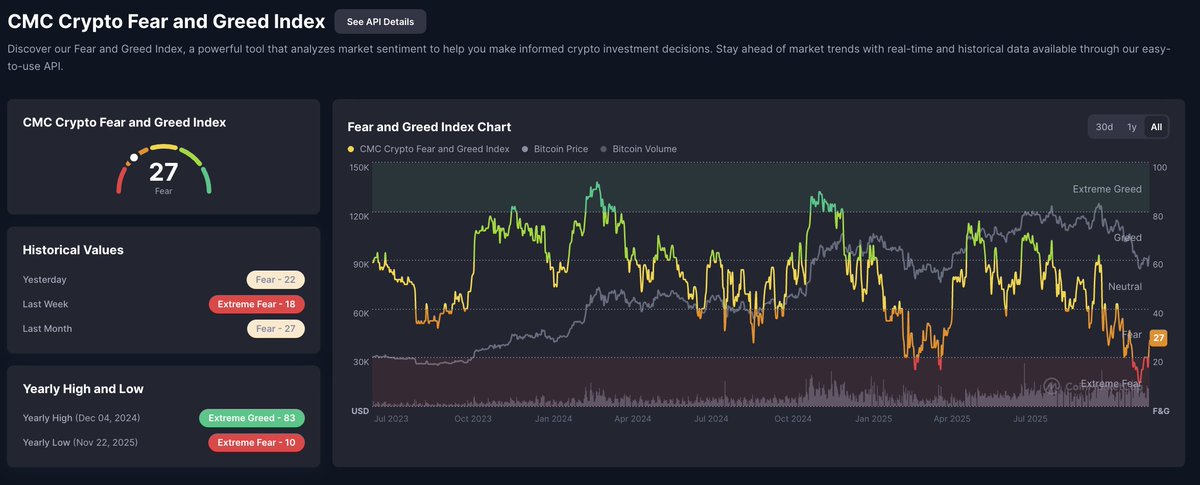Click the Last Week label

pos(46,304)
